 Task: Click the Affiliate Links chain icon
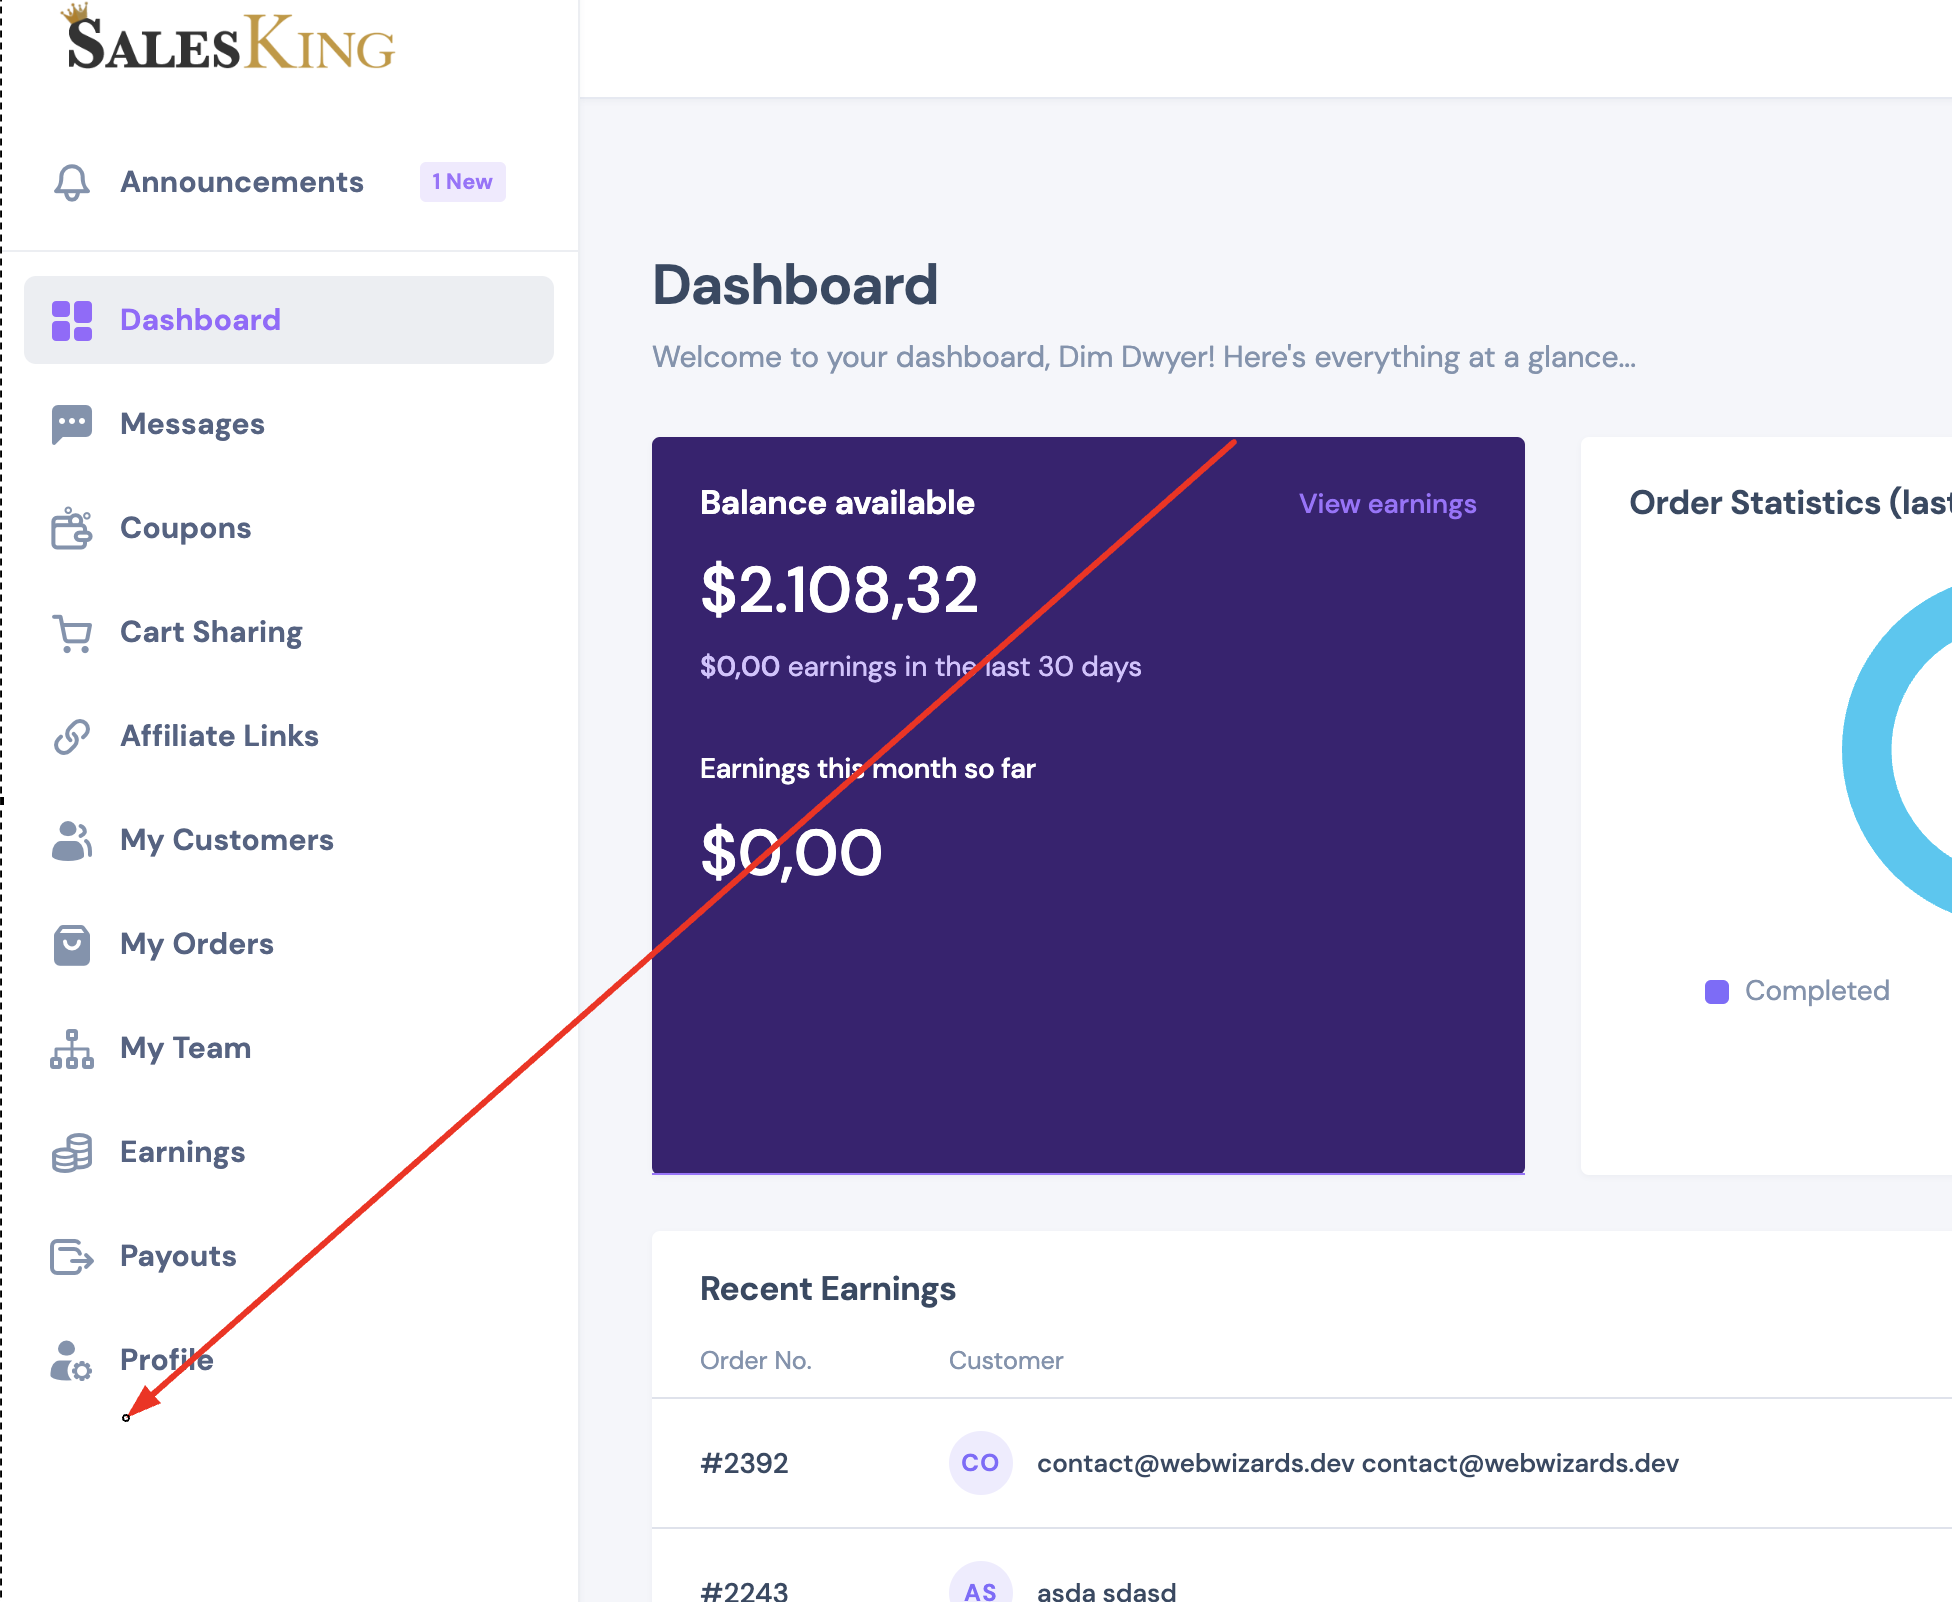72,736
